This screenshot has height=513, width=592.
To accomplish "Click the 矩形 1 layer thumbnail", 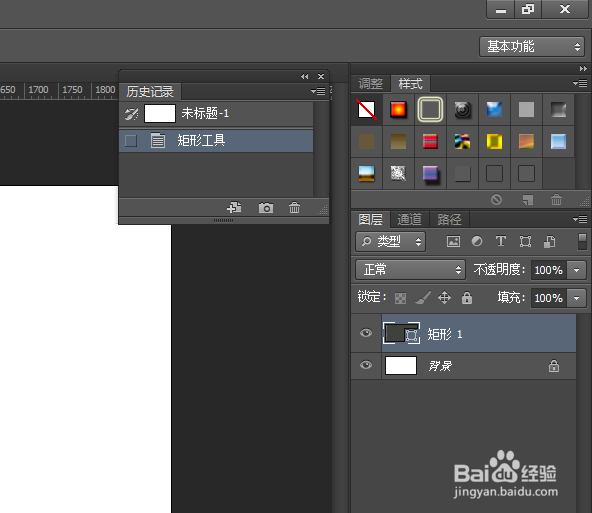I will [401, 333].
